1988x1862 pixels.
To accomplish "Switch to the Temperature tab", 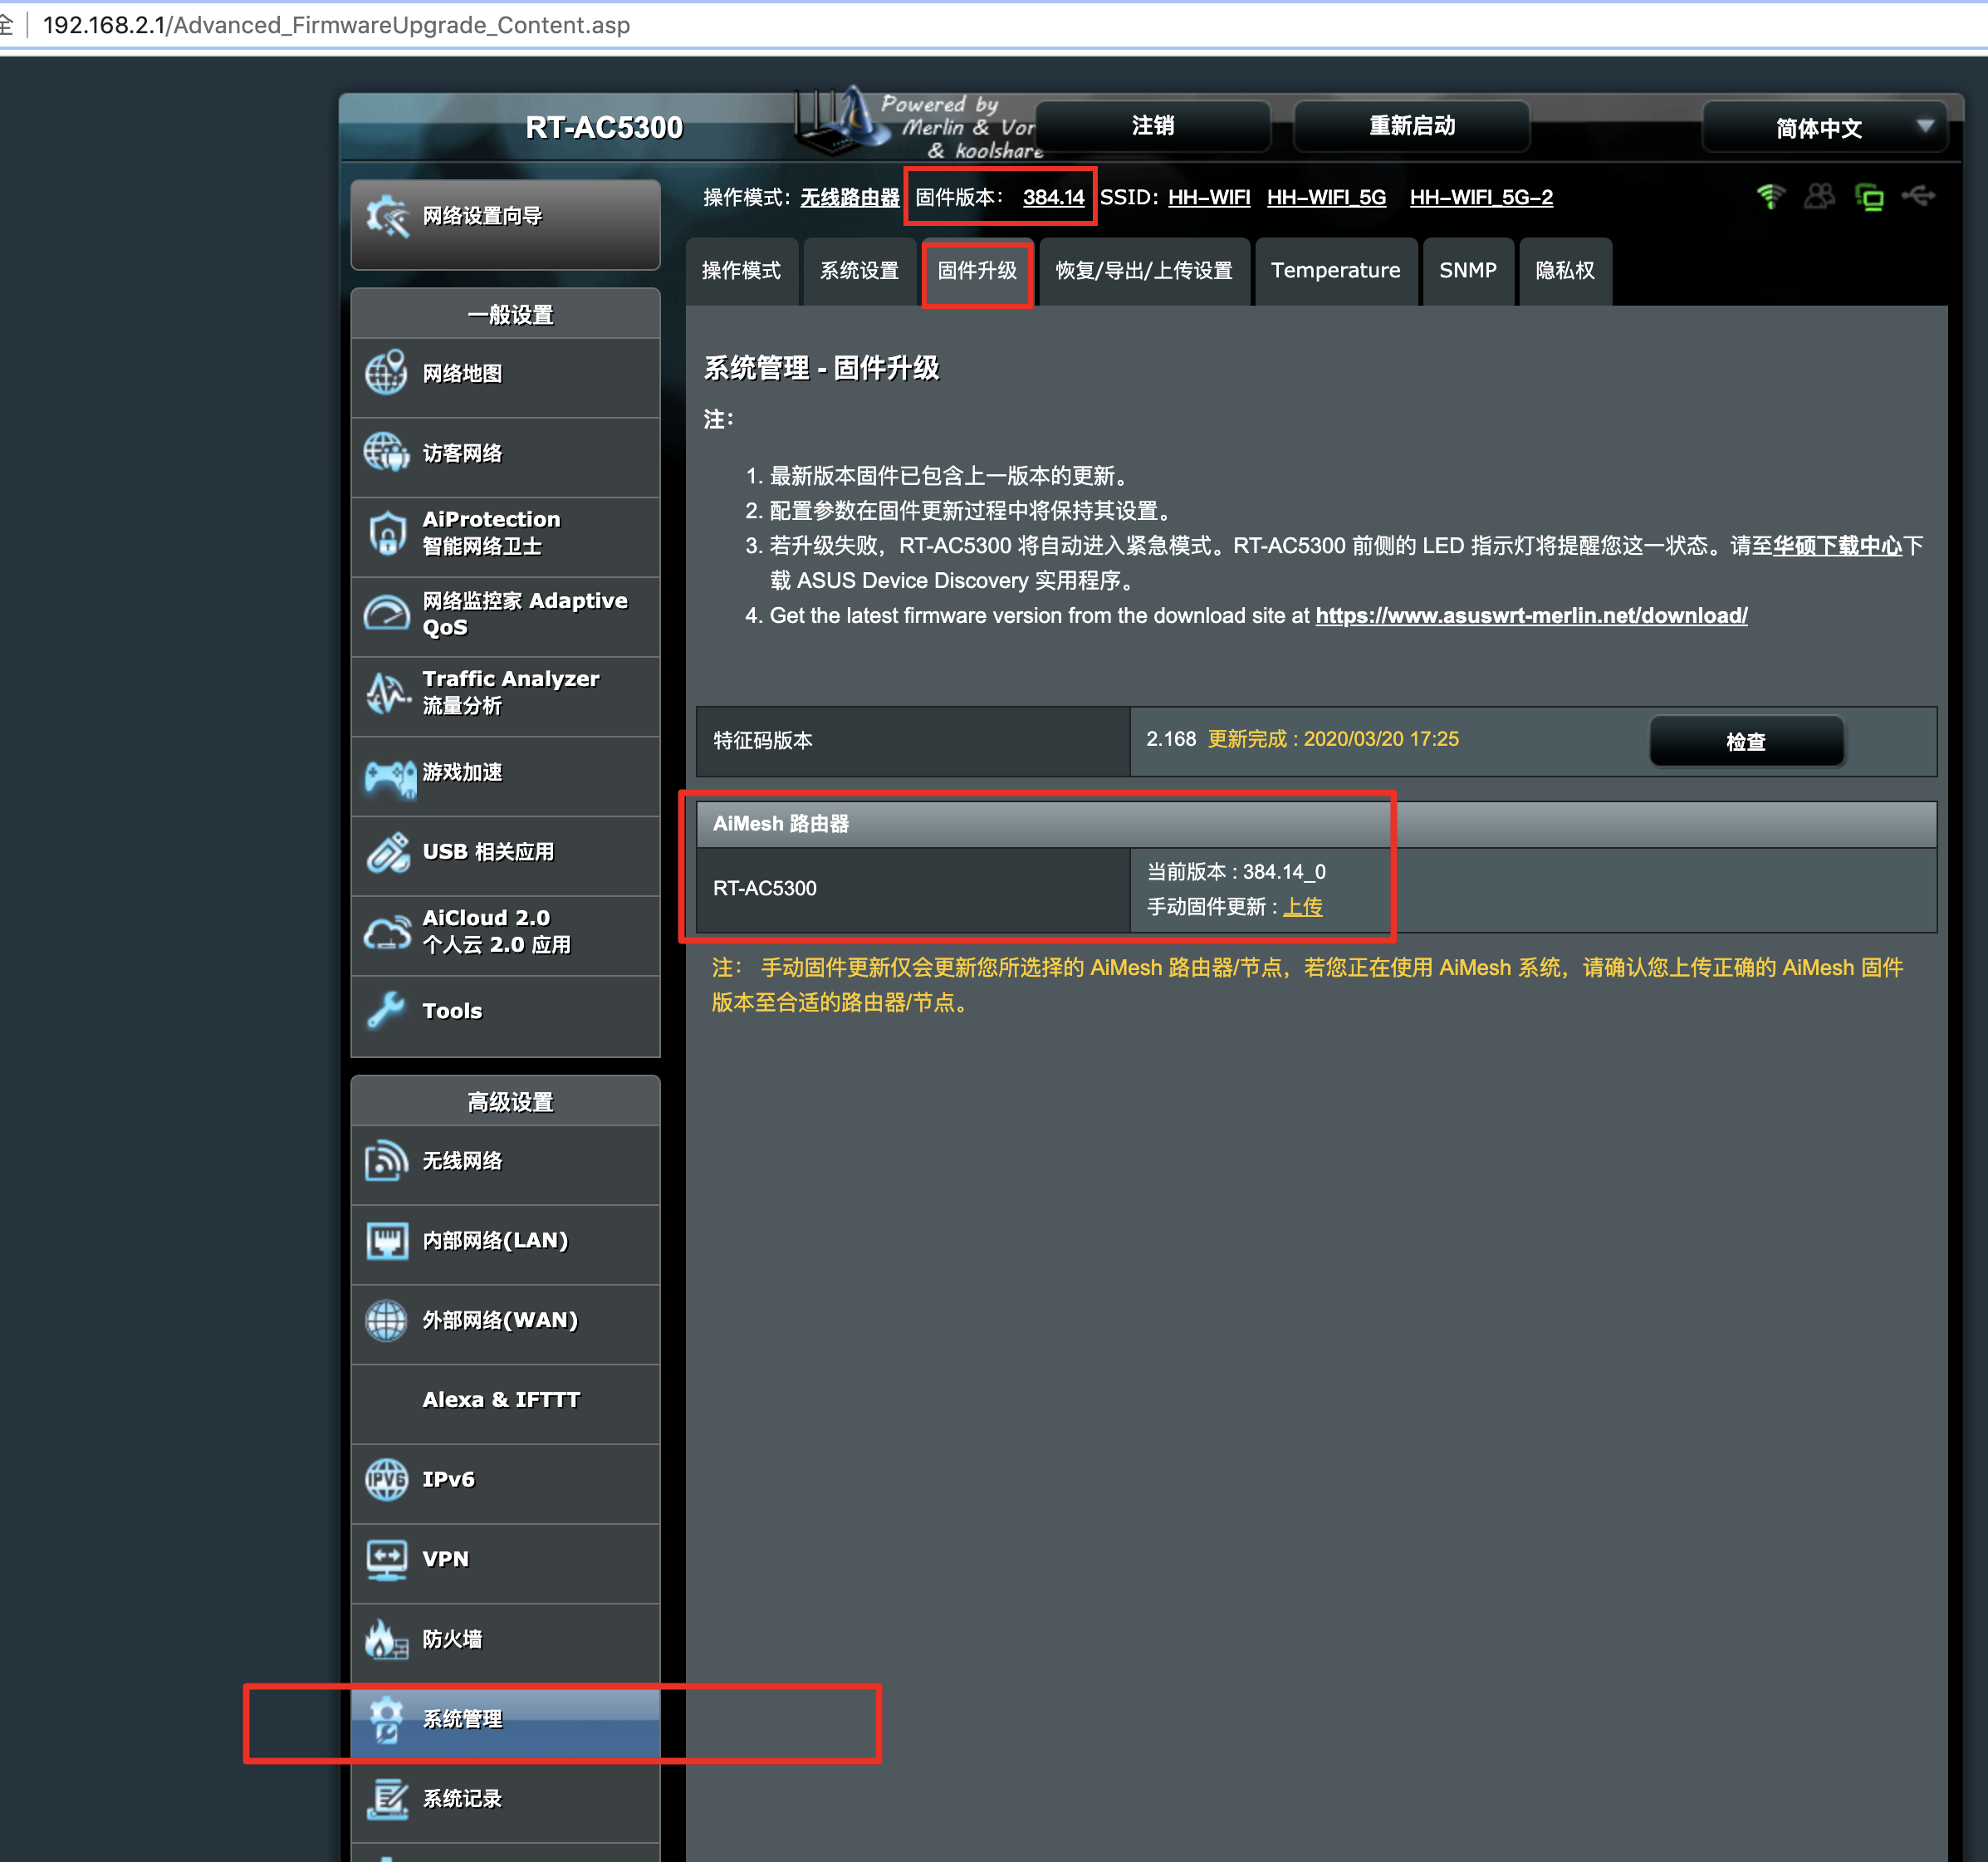I will pyautogui.click(x=1335, y=271).
